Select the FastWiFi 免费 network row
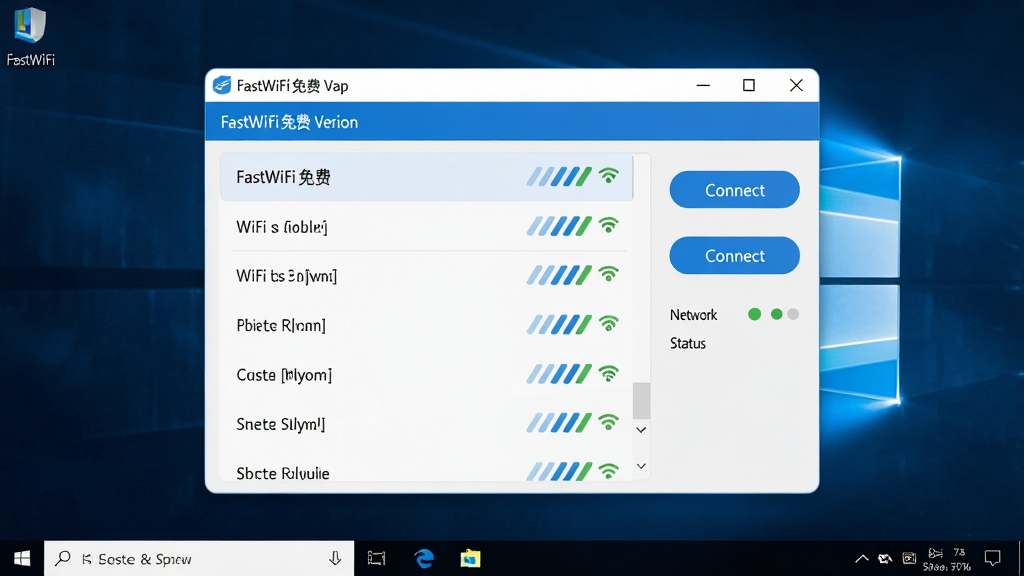 pos(426,177)
